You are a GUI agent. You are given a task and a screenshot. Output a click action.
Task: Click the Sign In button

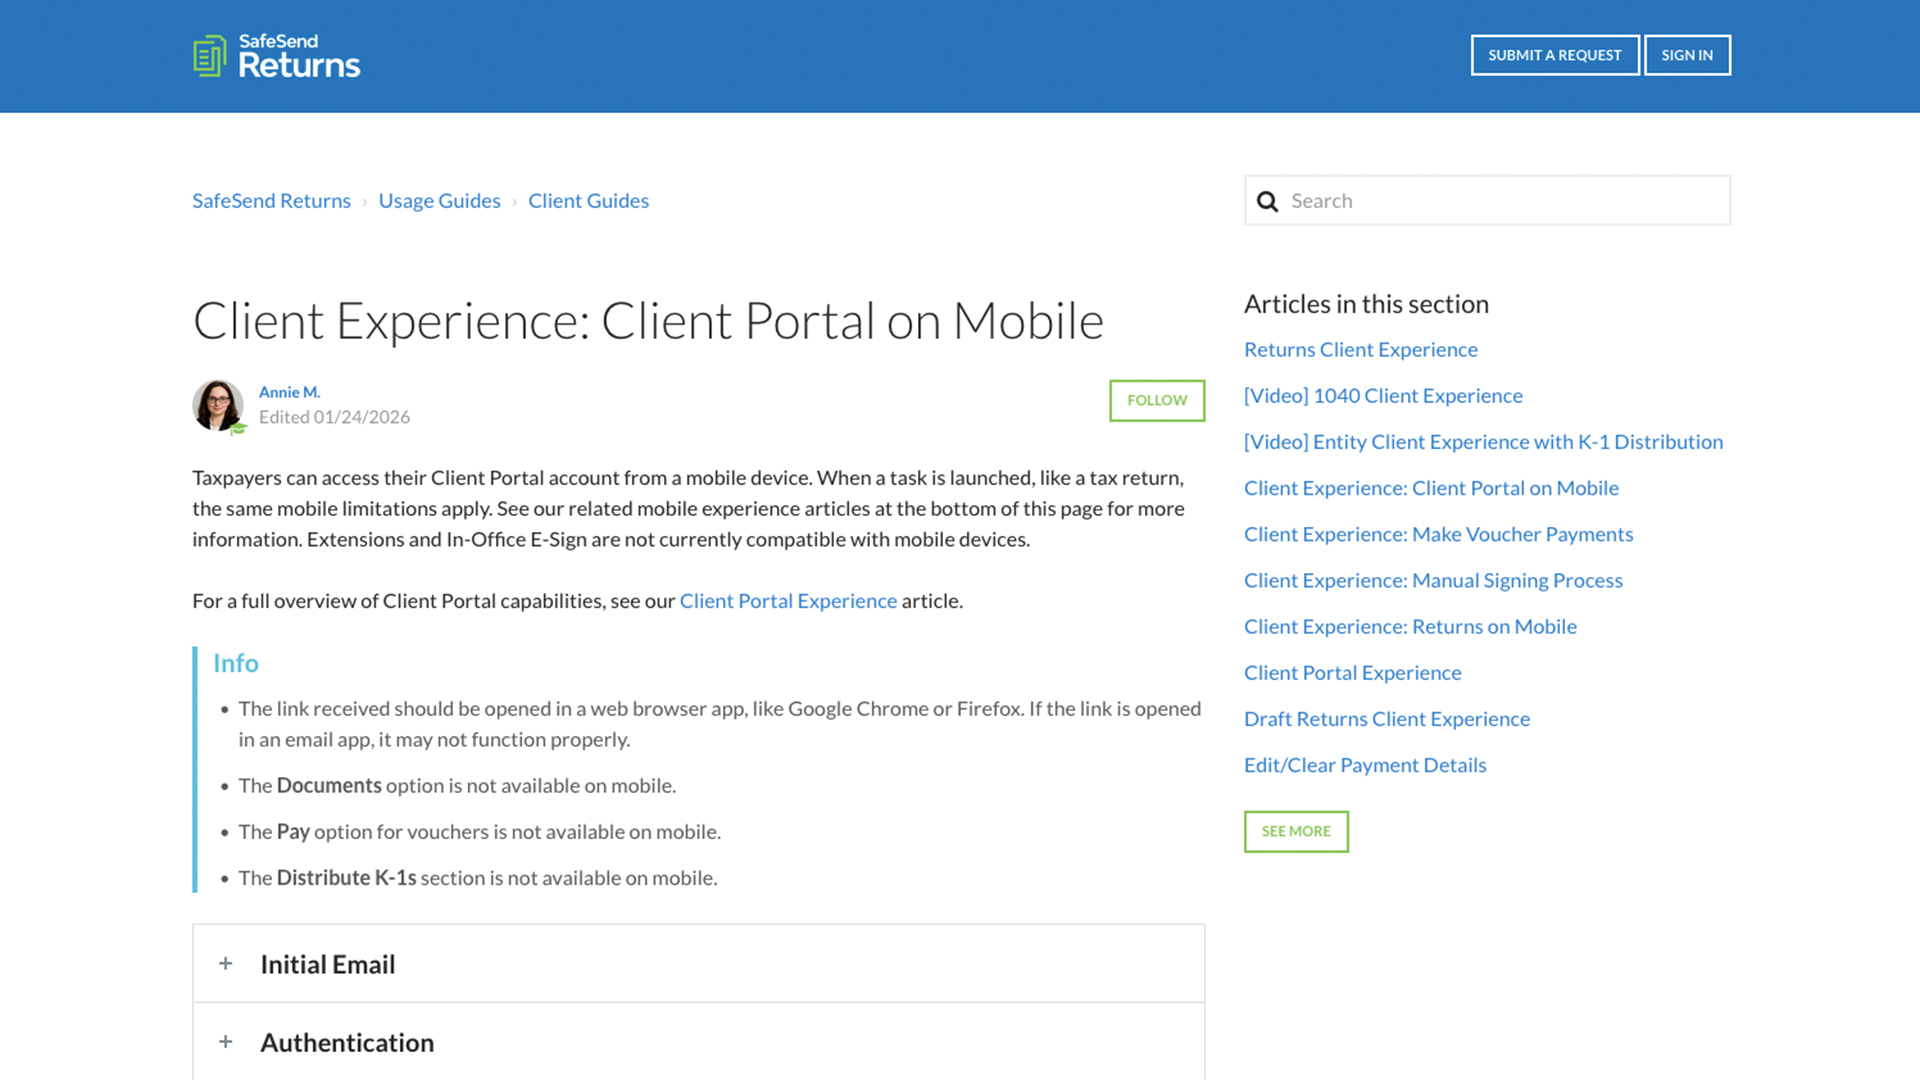pos(1686,55)
